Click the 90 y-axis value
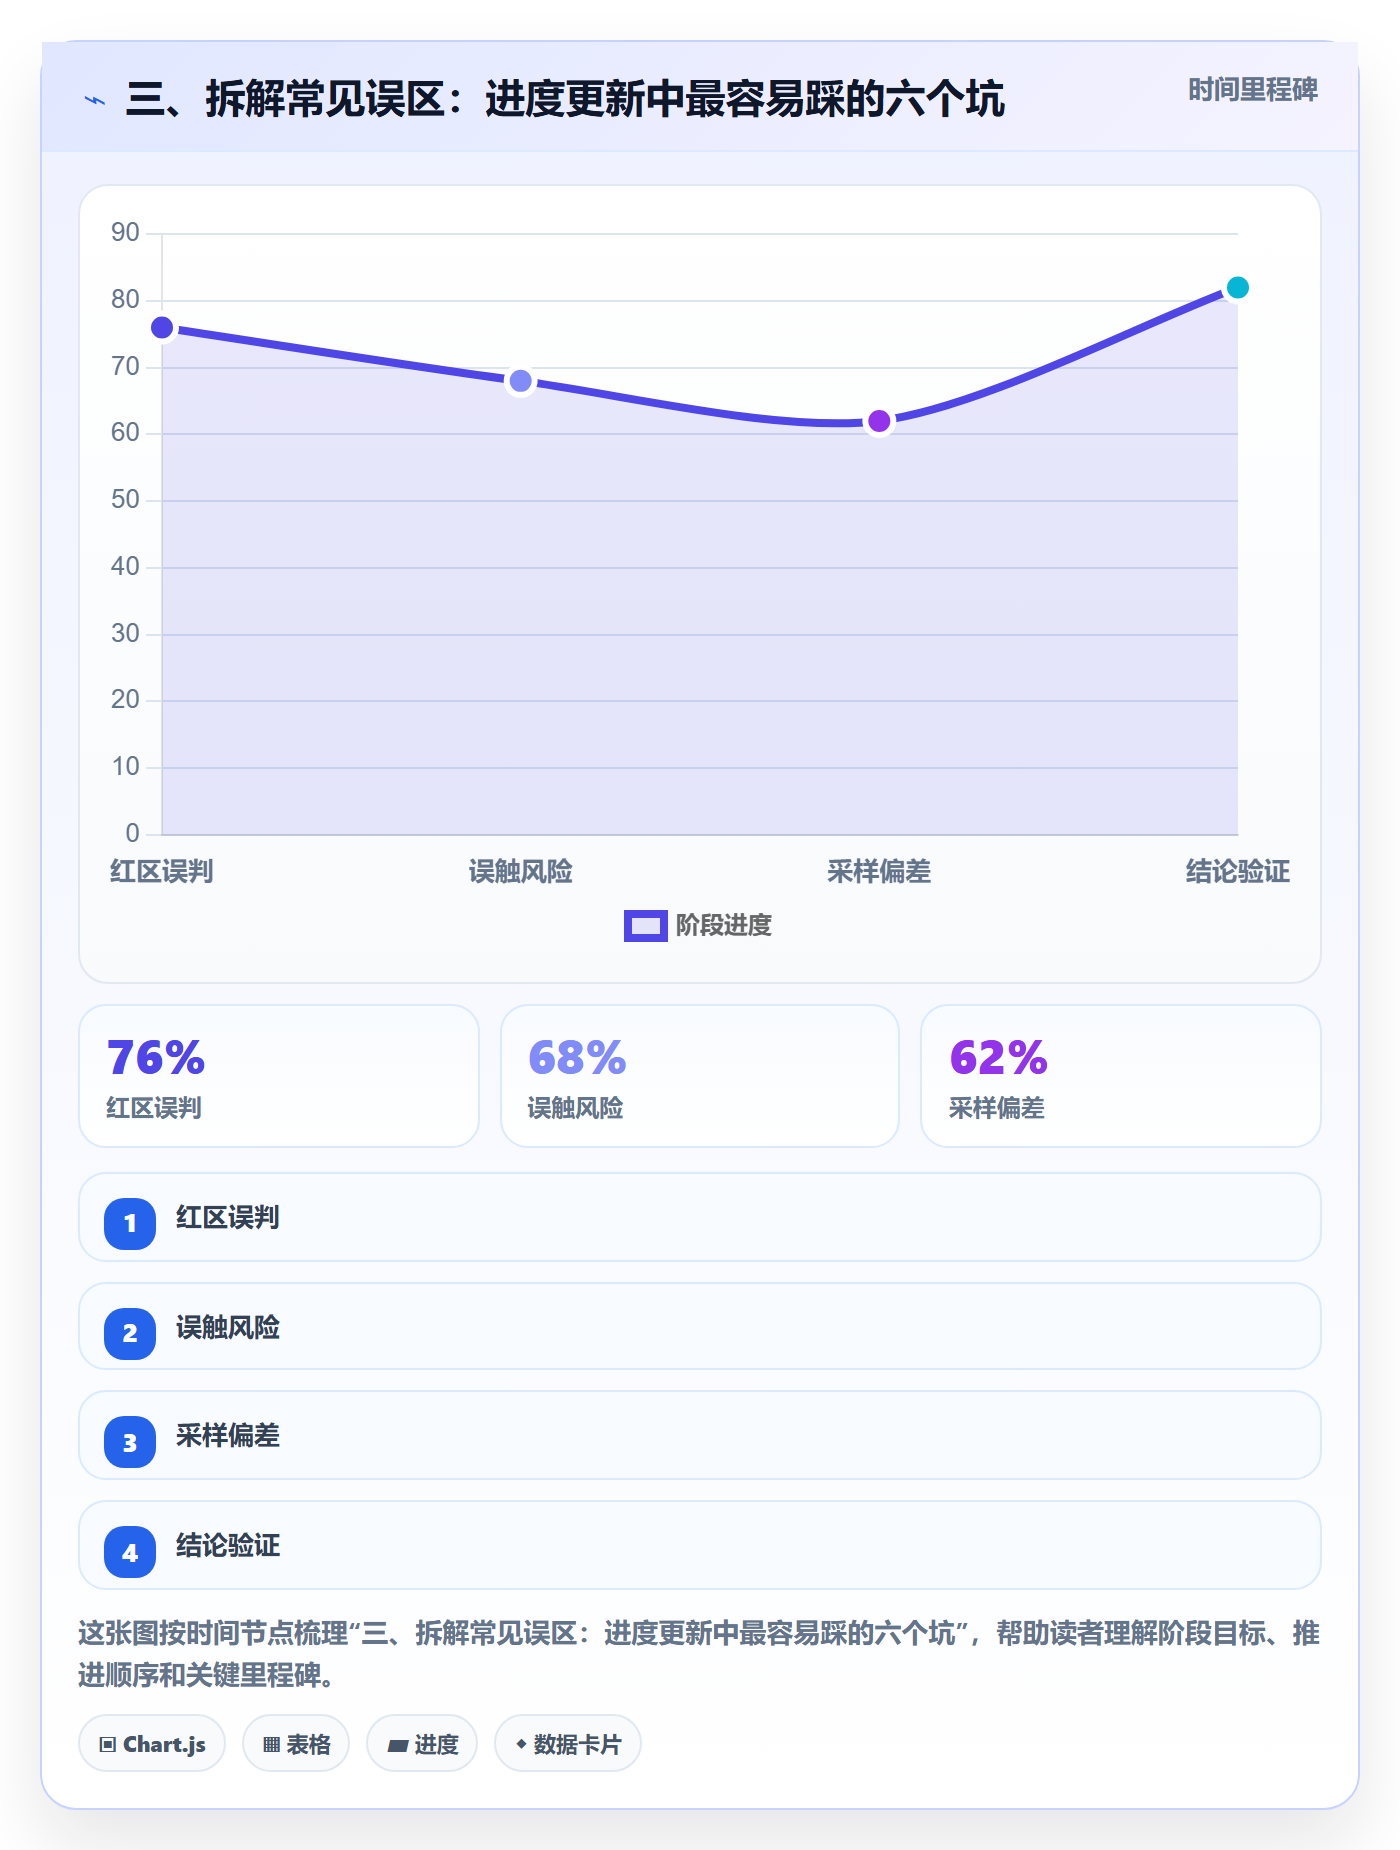The width and height of the screenshot is (1400, 1850). pyautogui.click(x=125, y=233)
